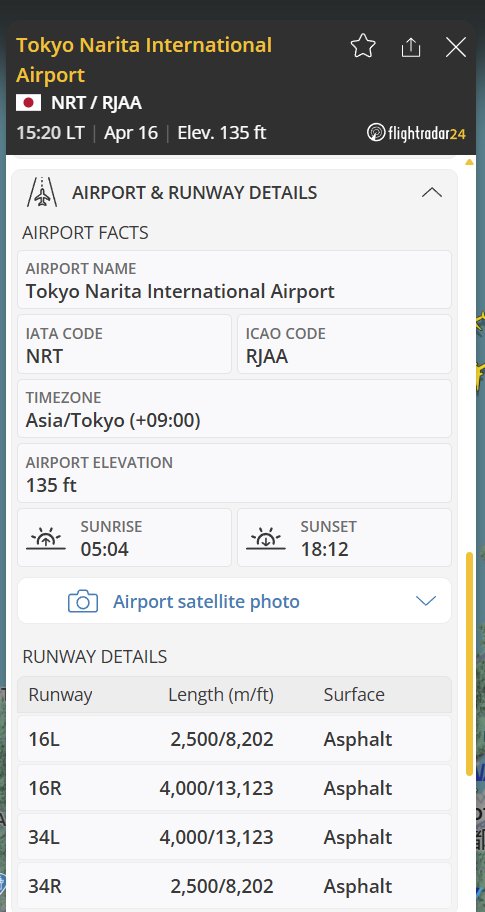Close the airport panel with X
Viewport: 485px width, 912px height.
[455, 47]
